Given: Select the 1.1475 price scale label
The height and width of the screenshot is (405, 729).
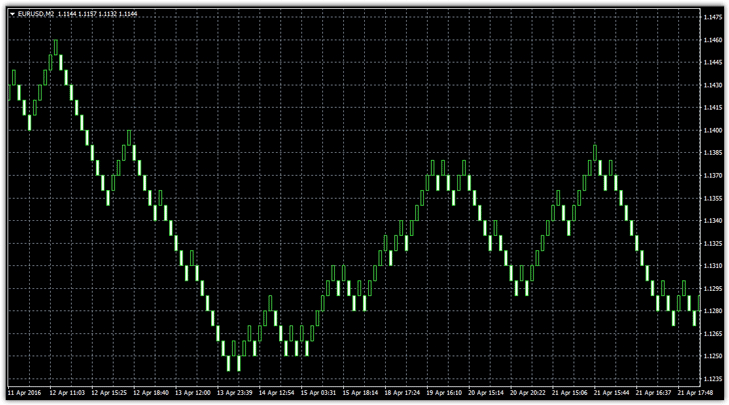Looking at the screenshot, I should point(712,17).
